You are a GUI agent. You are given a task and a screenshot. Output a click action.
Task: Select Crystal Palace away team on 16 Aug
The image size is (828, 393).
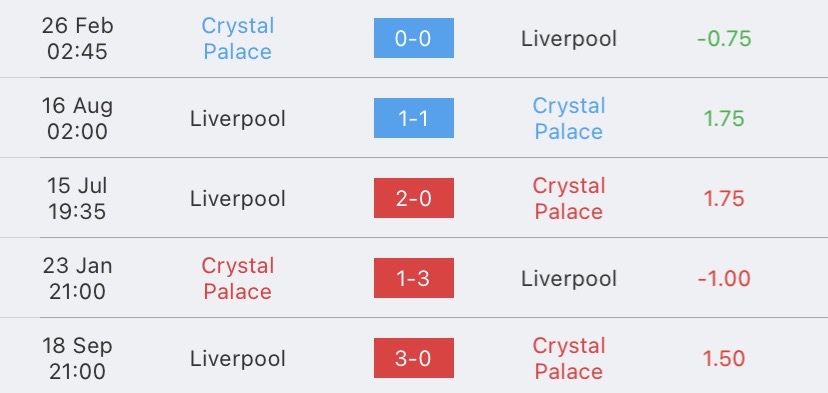[569, 118]
